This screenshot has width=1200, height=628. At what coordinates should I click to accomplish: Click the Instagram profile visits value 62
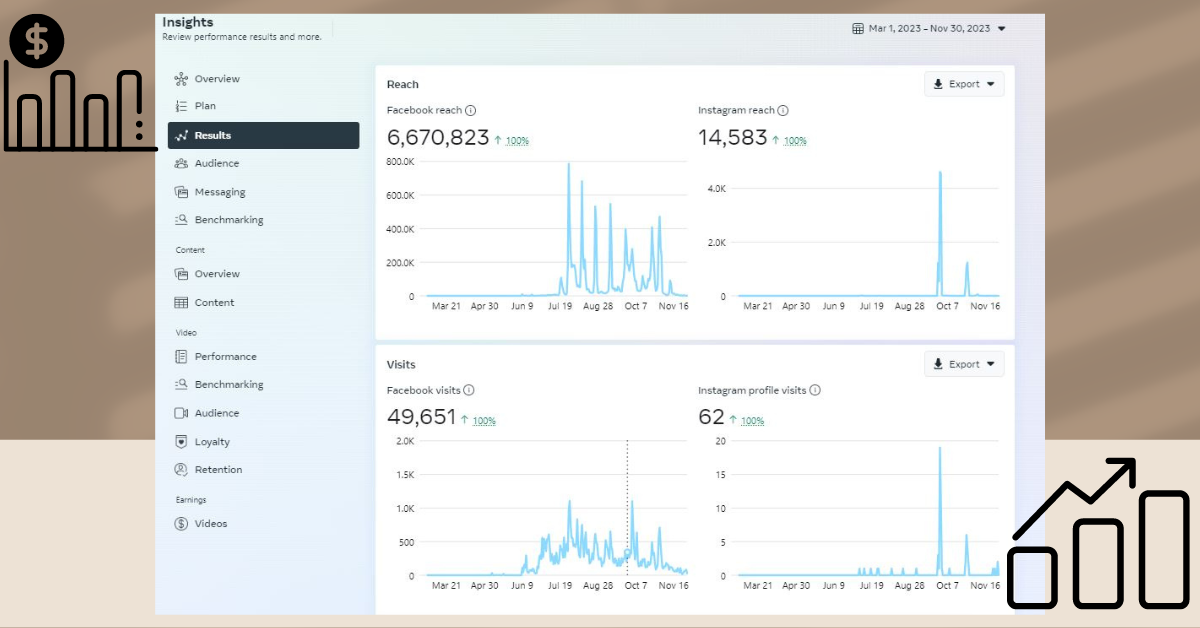(x=711, y=418)
